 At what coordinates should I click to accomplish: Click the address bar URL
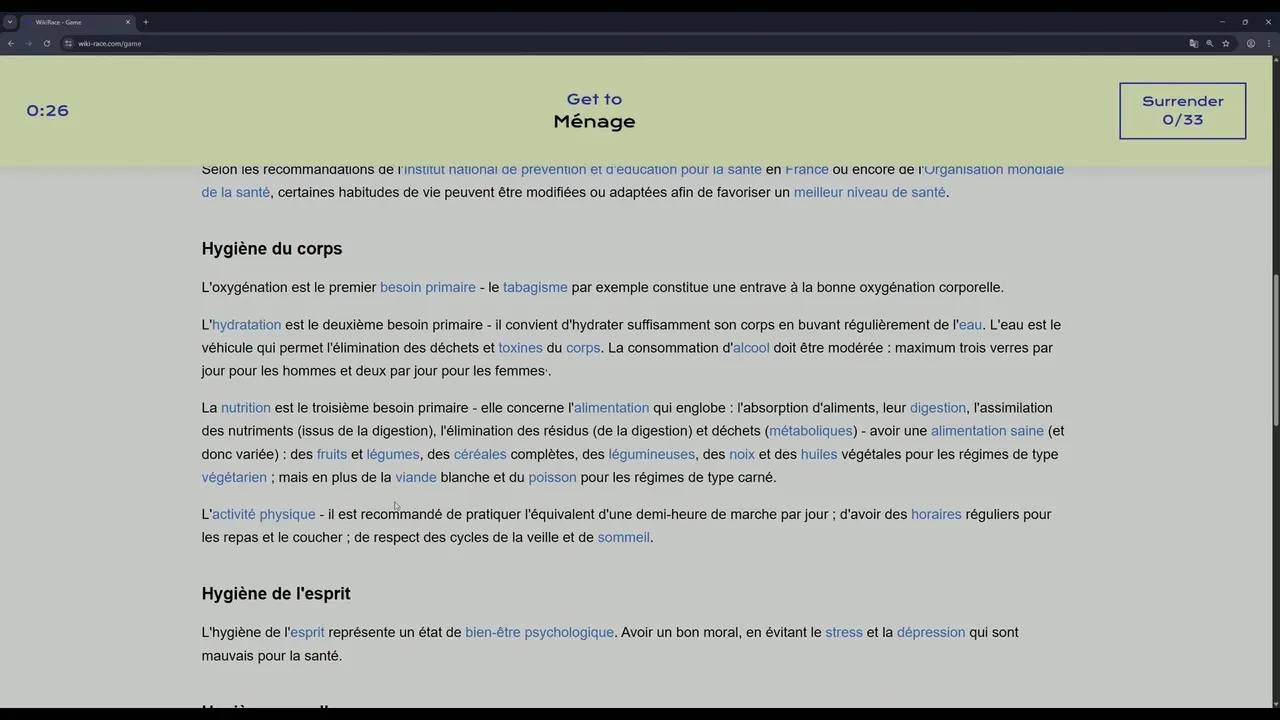click(x=110, y=43)
